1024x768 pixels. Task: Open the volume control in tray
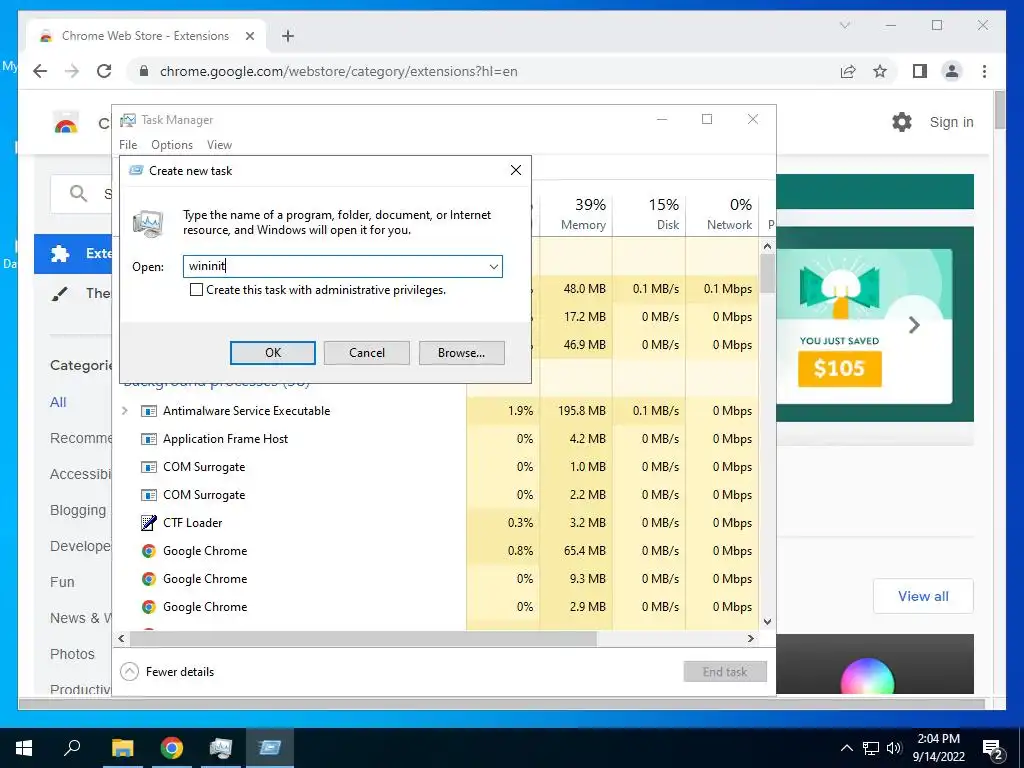894,748
